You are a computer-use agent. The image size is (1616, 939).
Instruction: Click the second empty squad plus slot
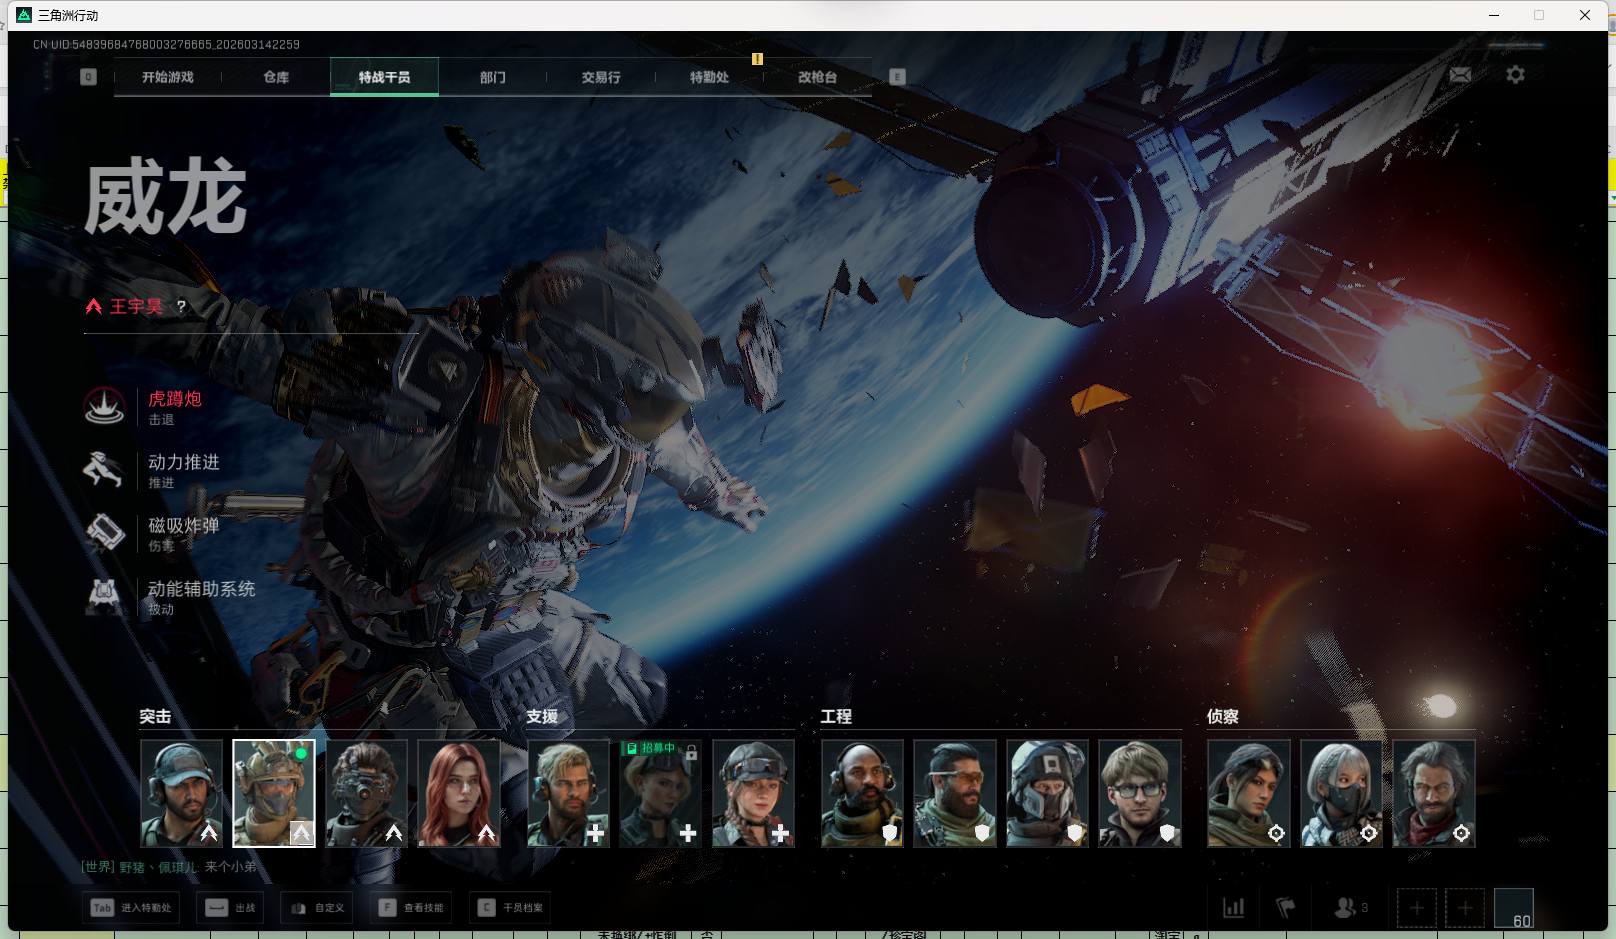coord(1464,908)
